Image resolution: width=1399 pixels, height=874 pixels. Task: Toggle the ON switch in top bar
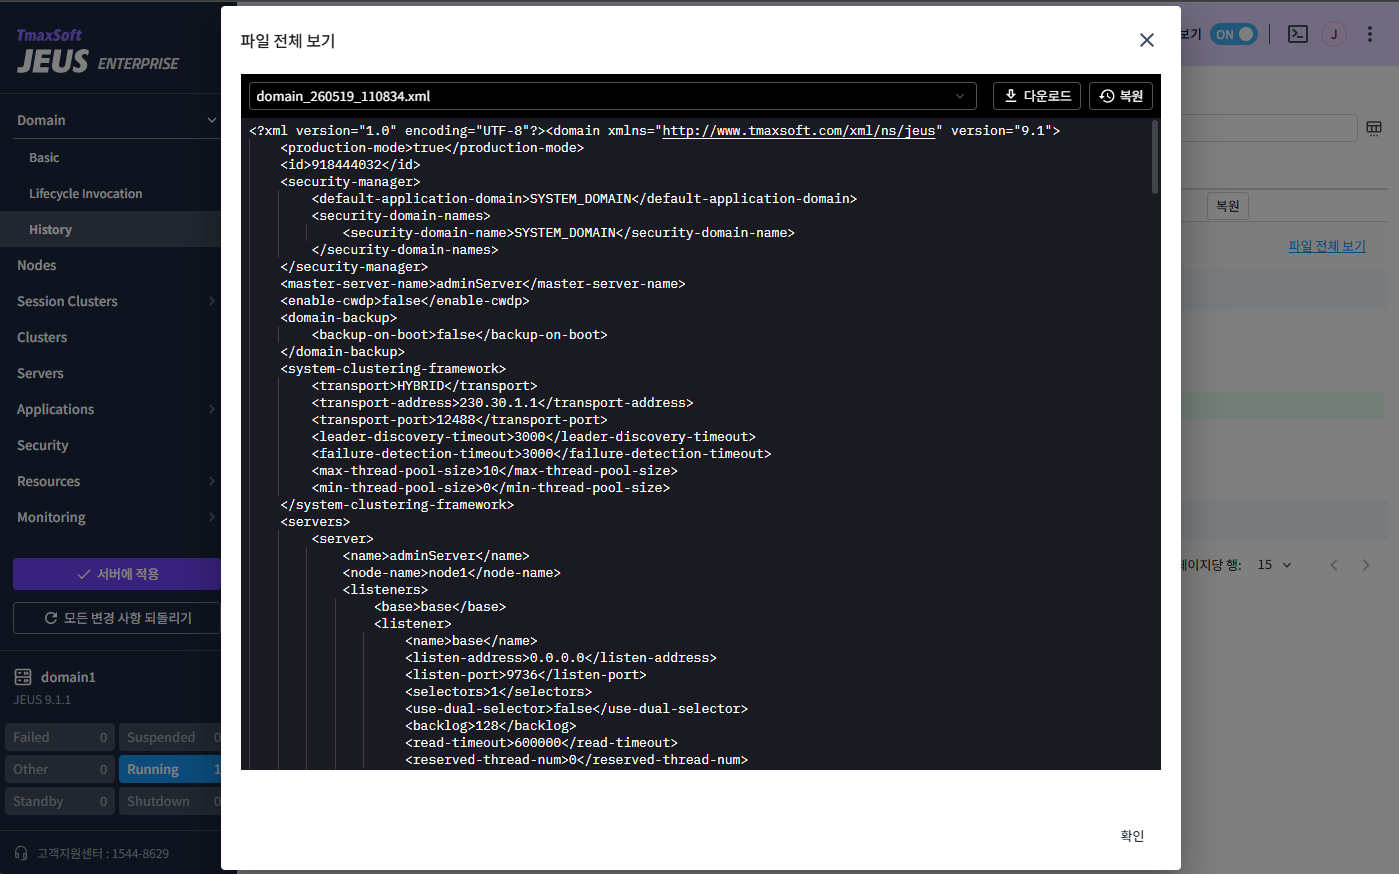point(1234,34)
